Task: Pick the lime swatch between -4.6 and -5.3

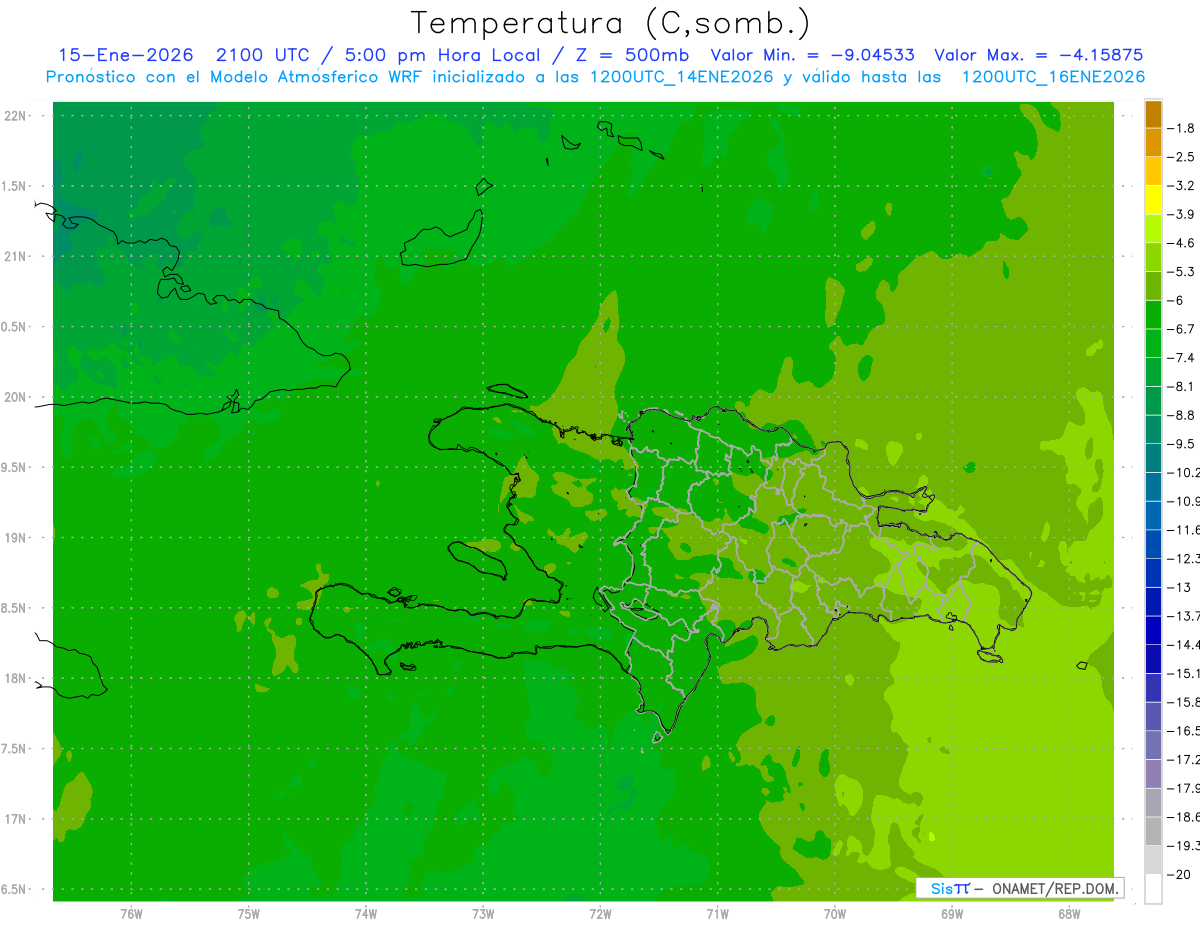Action: [1153, 257]
